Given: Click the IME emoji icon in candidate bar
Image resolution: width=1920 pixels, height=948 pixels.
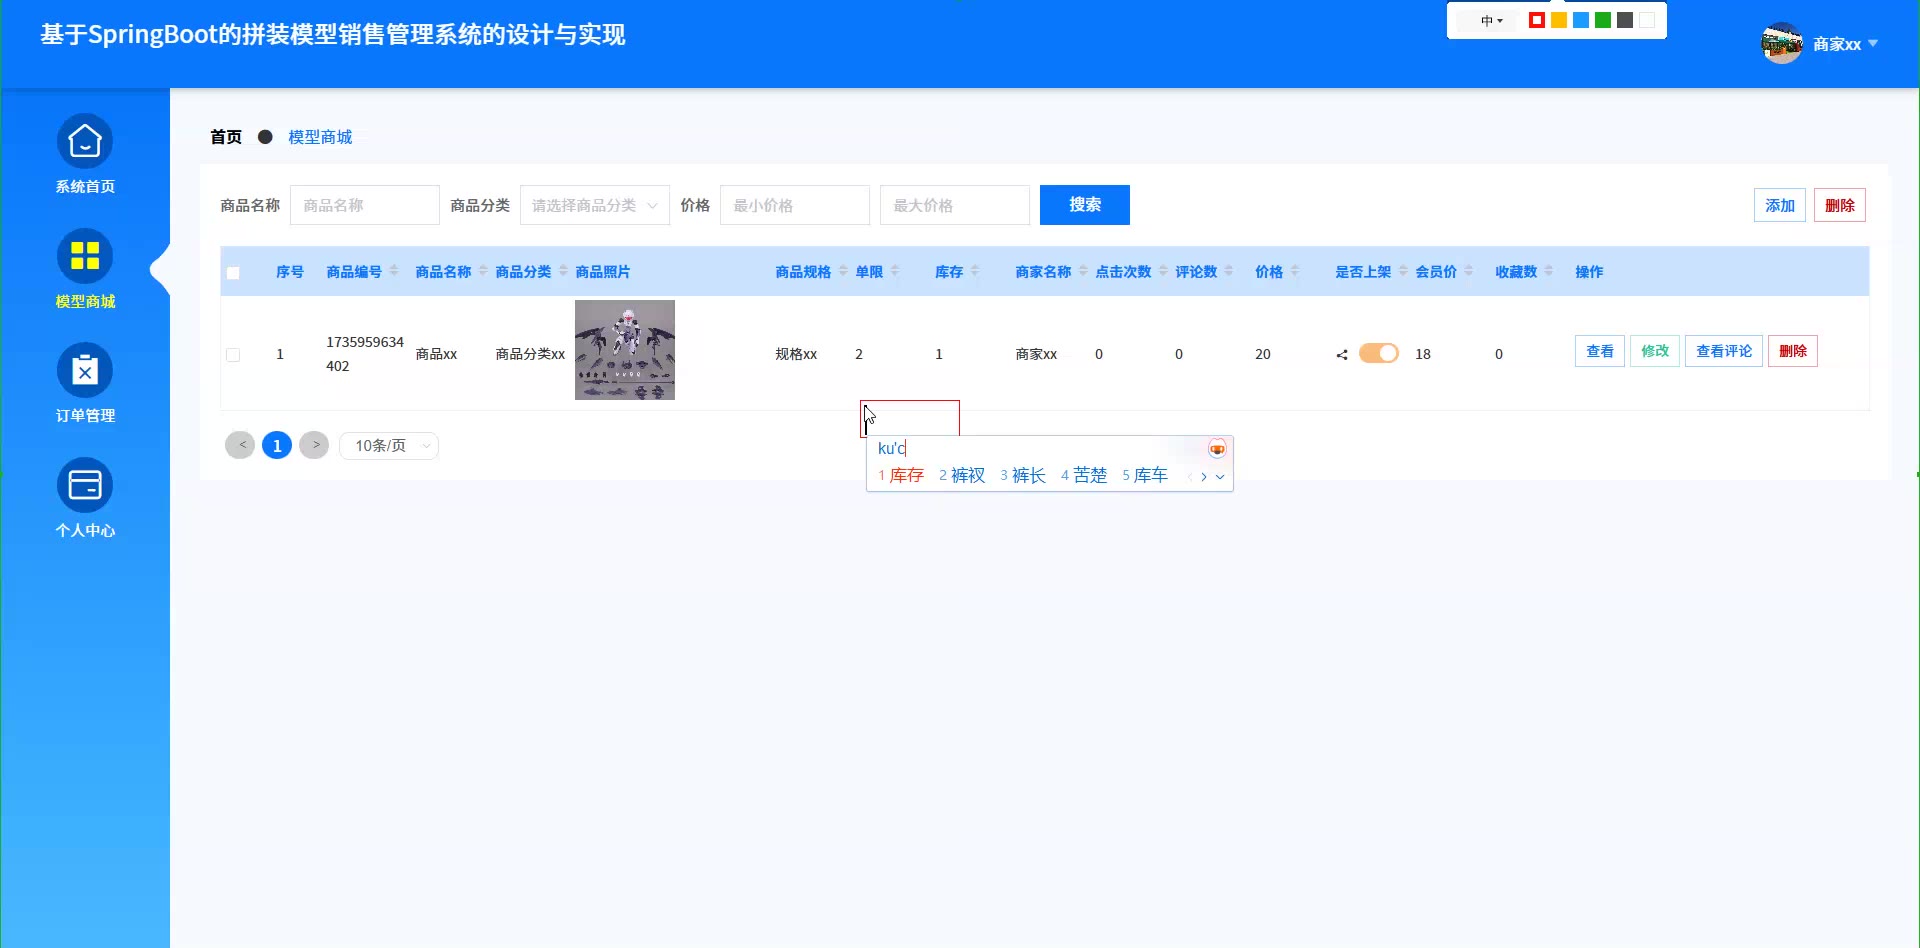Looking at the screenshot, I should click(1217, 449).
